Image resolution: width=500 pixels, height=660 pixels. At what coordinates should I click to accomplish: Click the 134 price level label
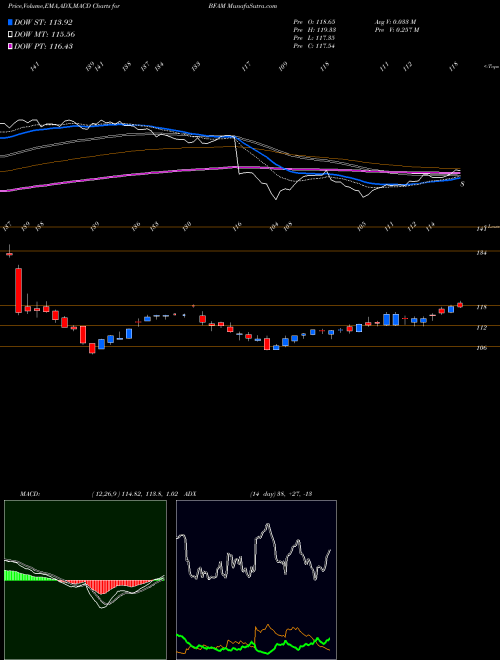point(482,253)
